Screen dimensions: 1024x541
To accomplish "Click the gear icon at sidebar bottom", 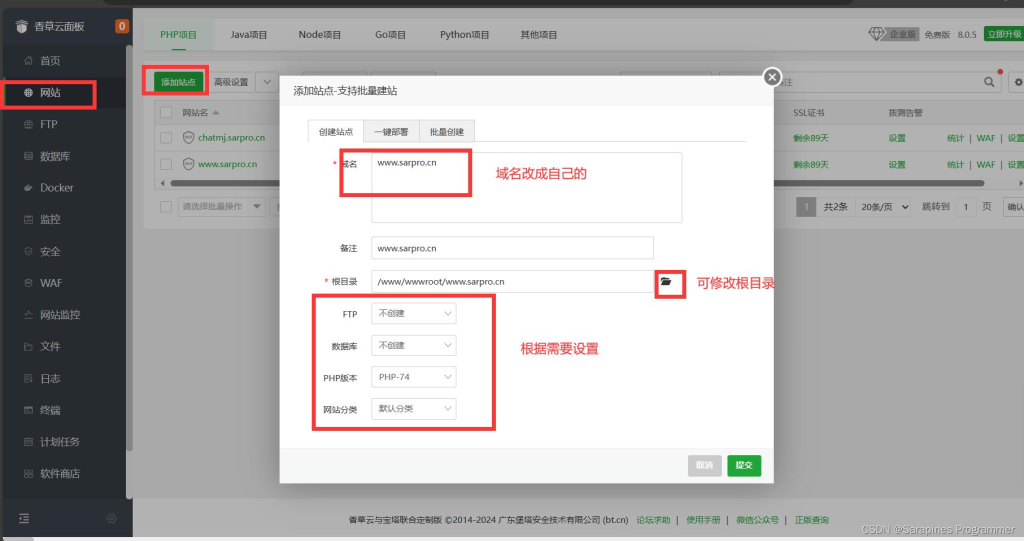I will pos(112,518).
